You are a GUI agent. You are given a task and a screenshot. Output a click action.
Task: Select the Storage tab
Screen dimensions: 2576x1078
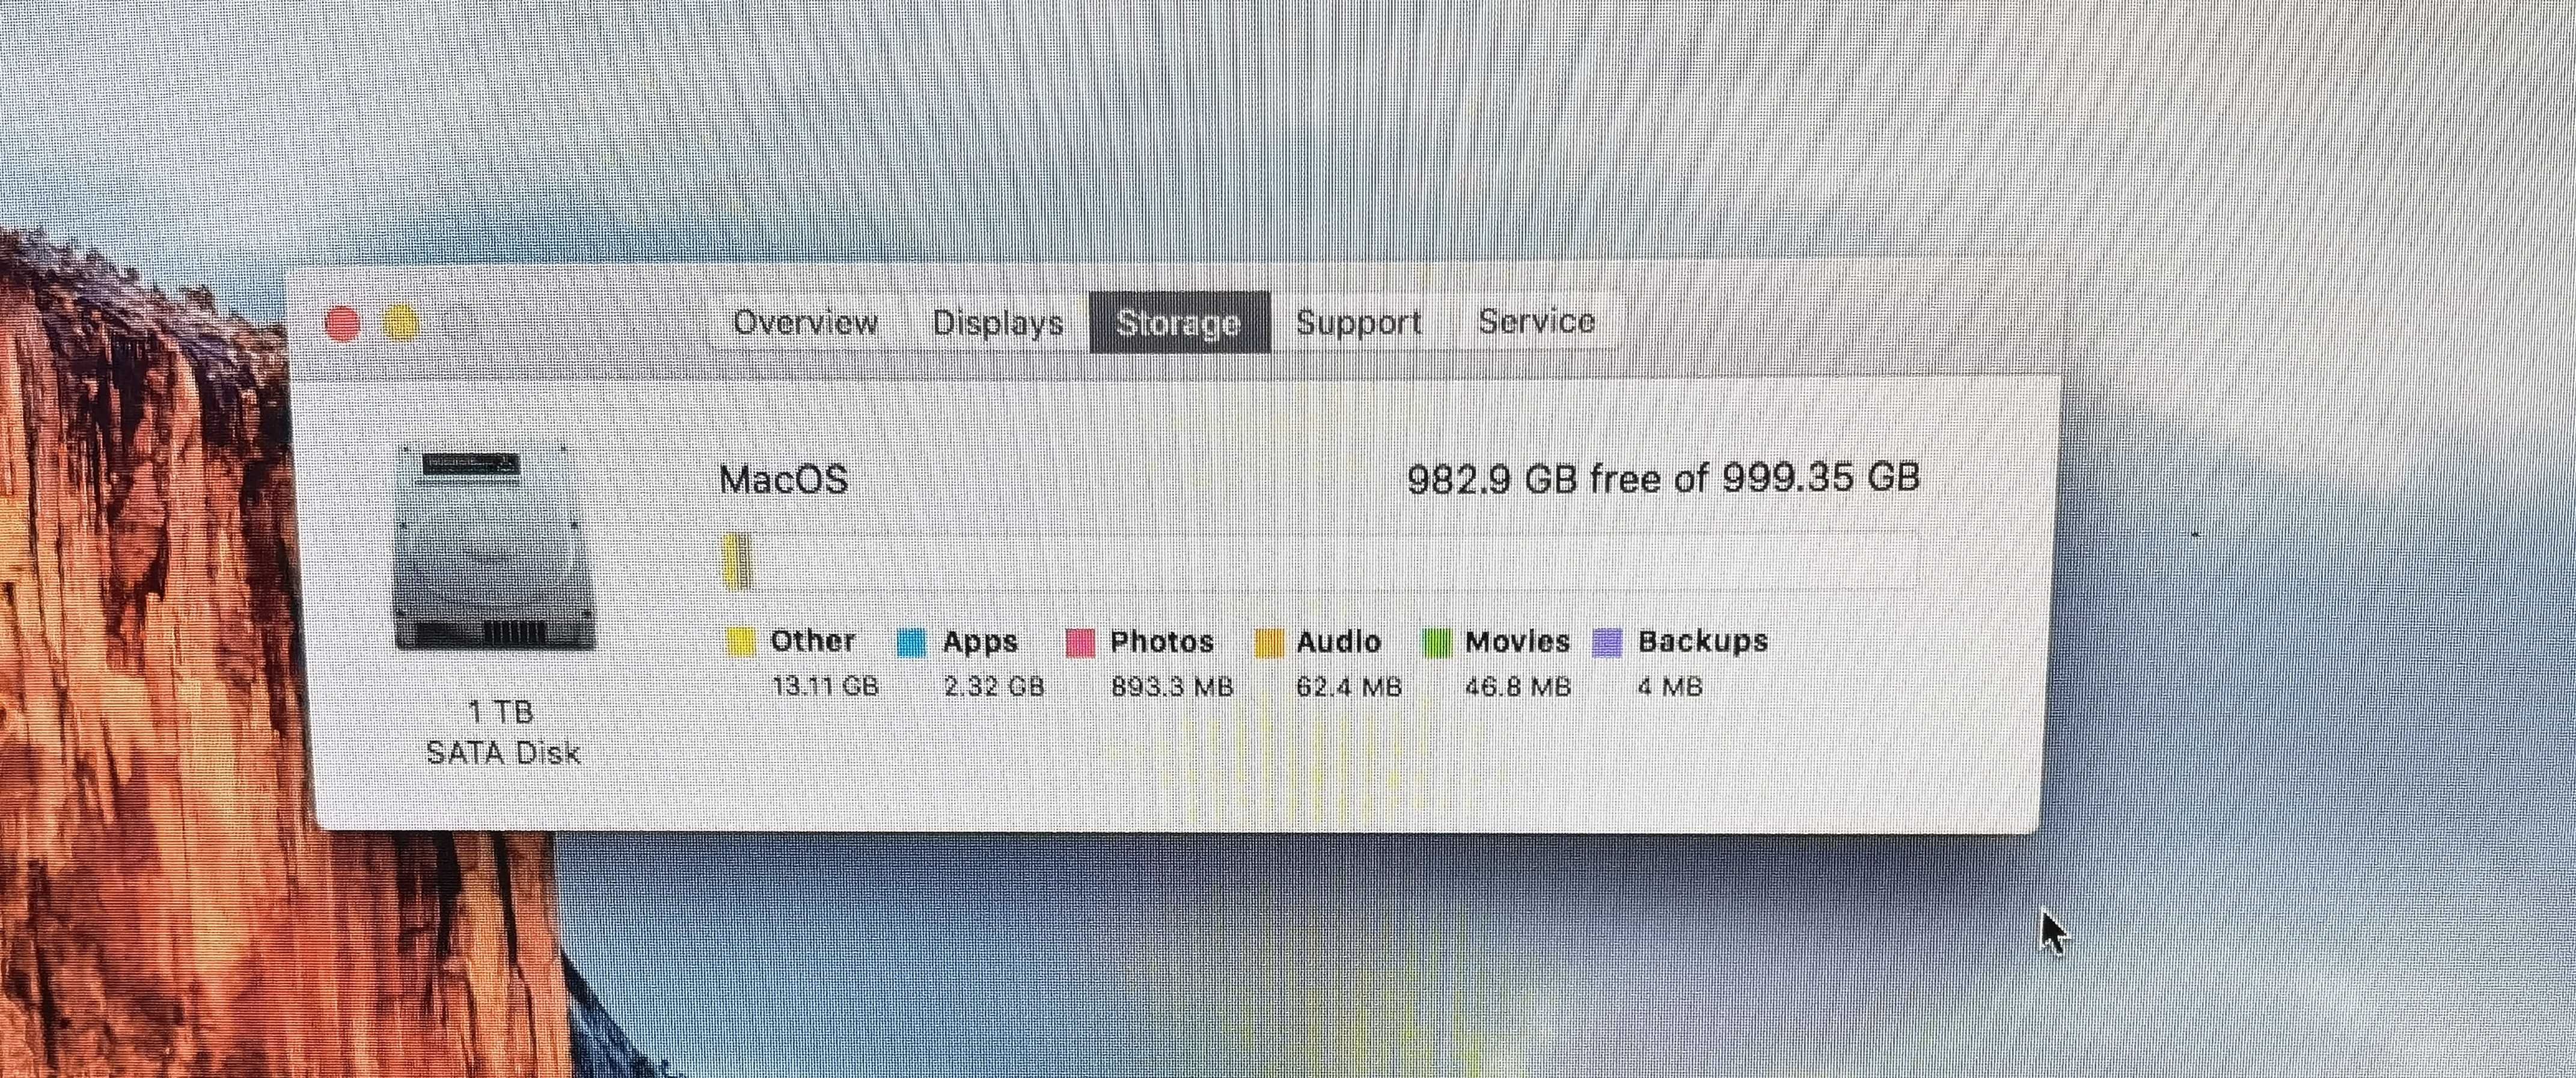1179,322
